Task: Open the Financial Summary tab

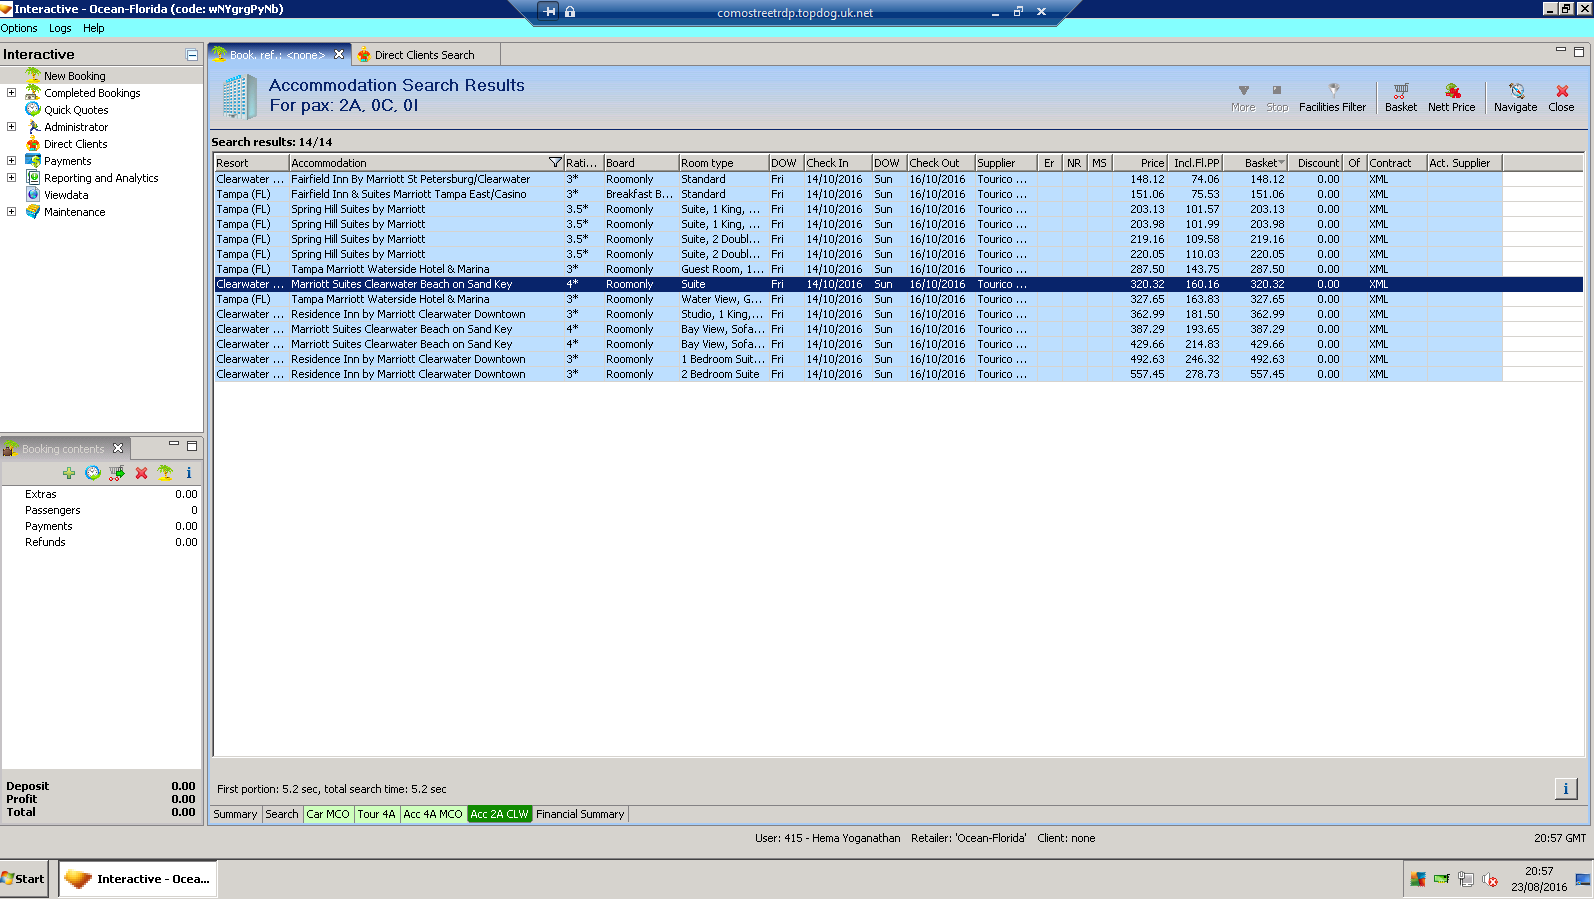Action: point(580,814)
